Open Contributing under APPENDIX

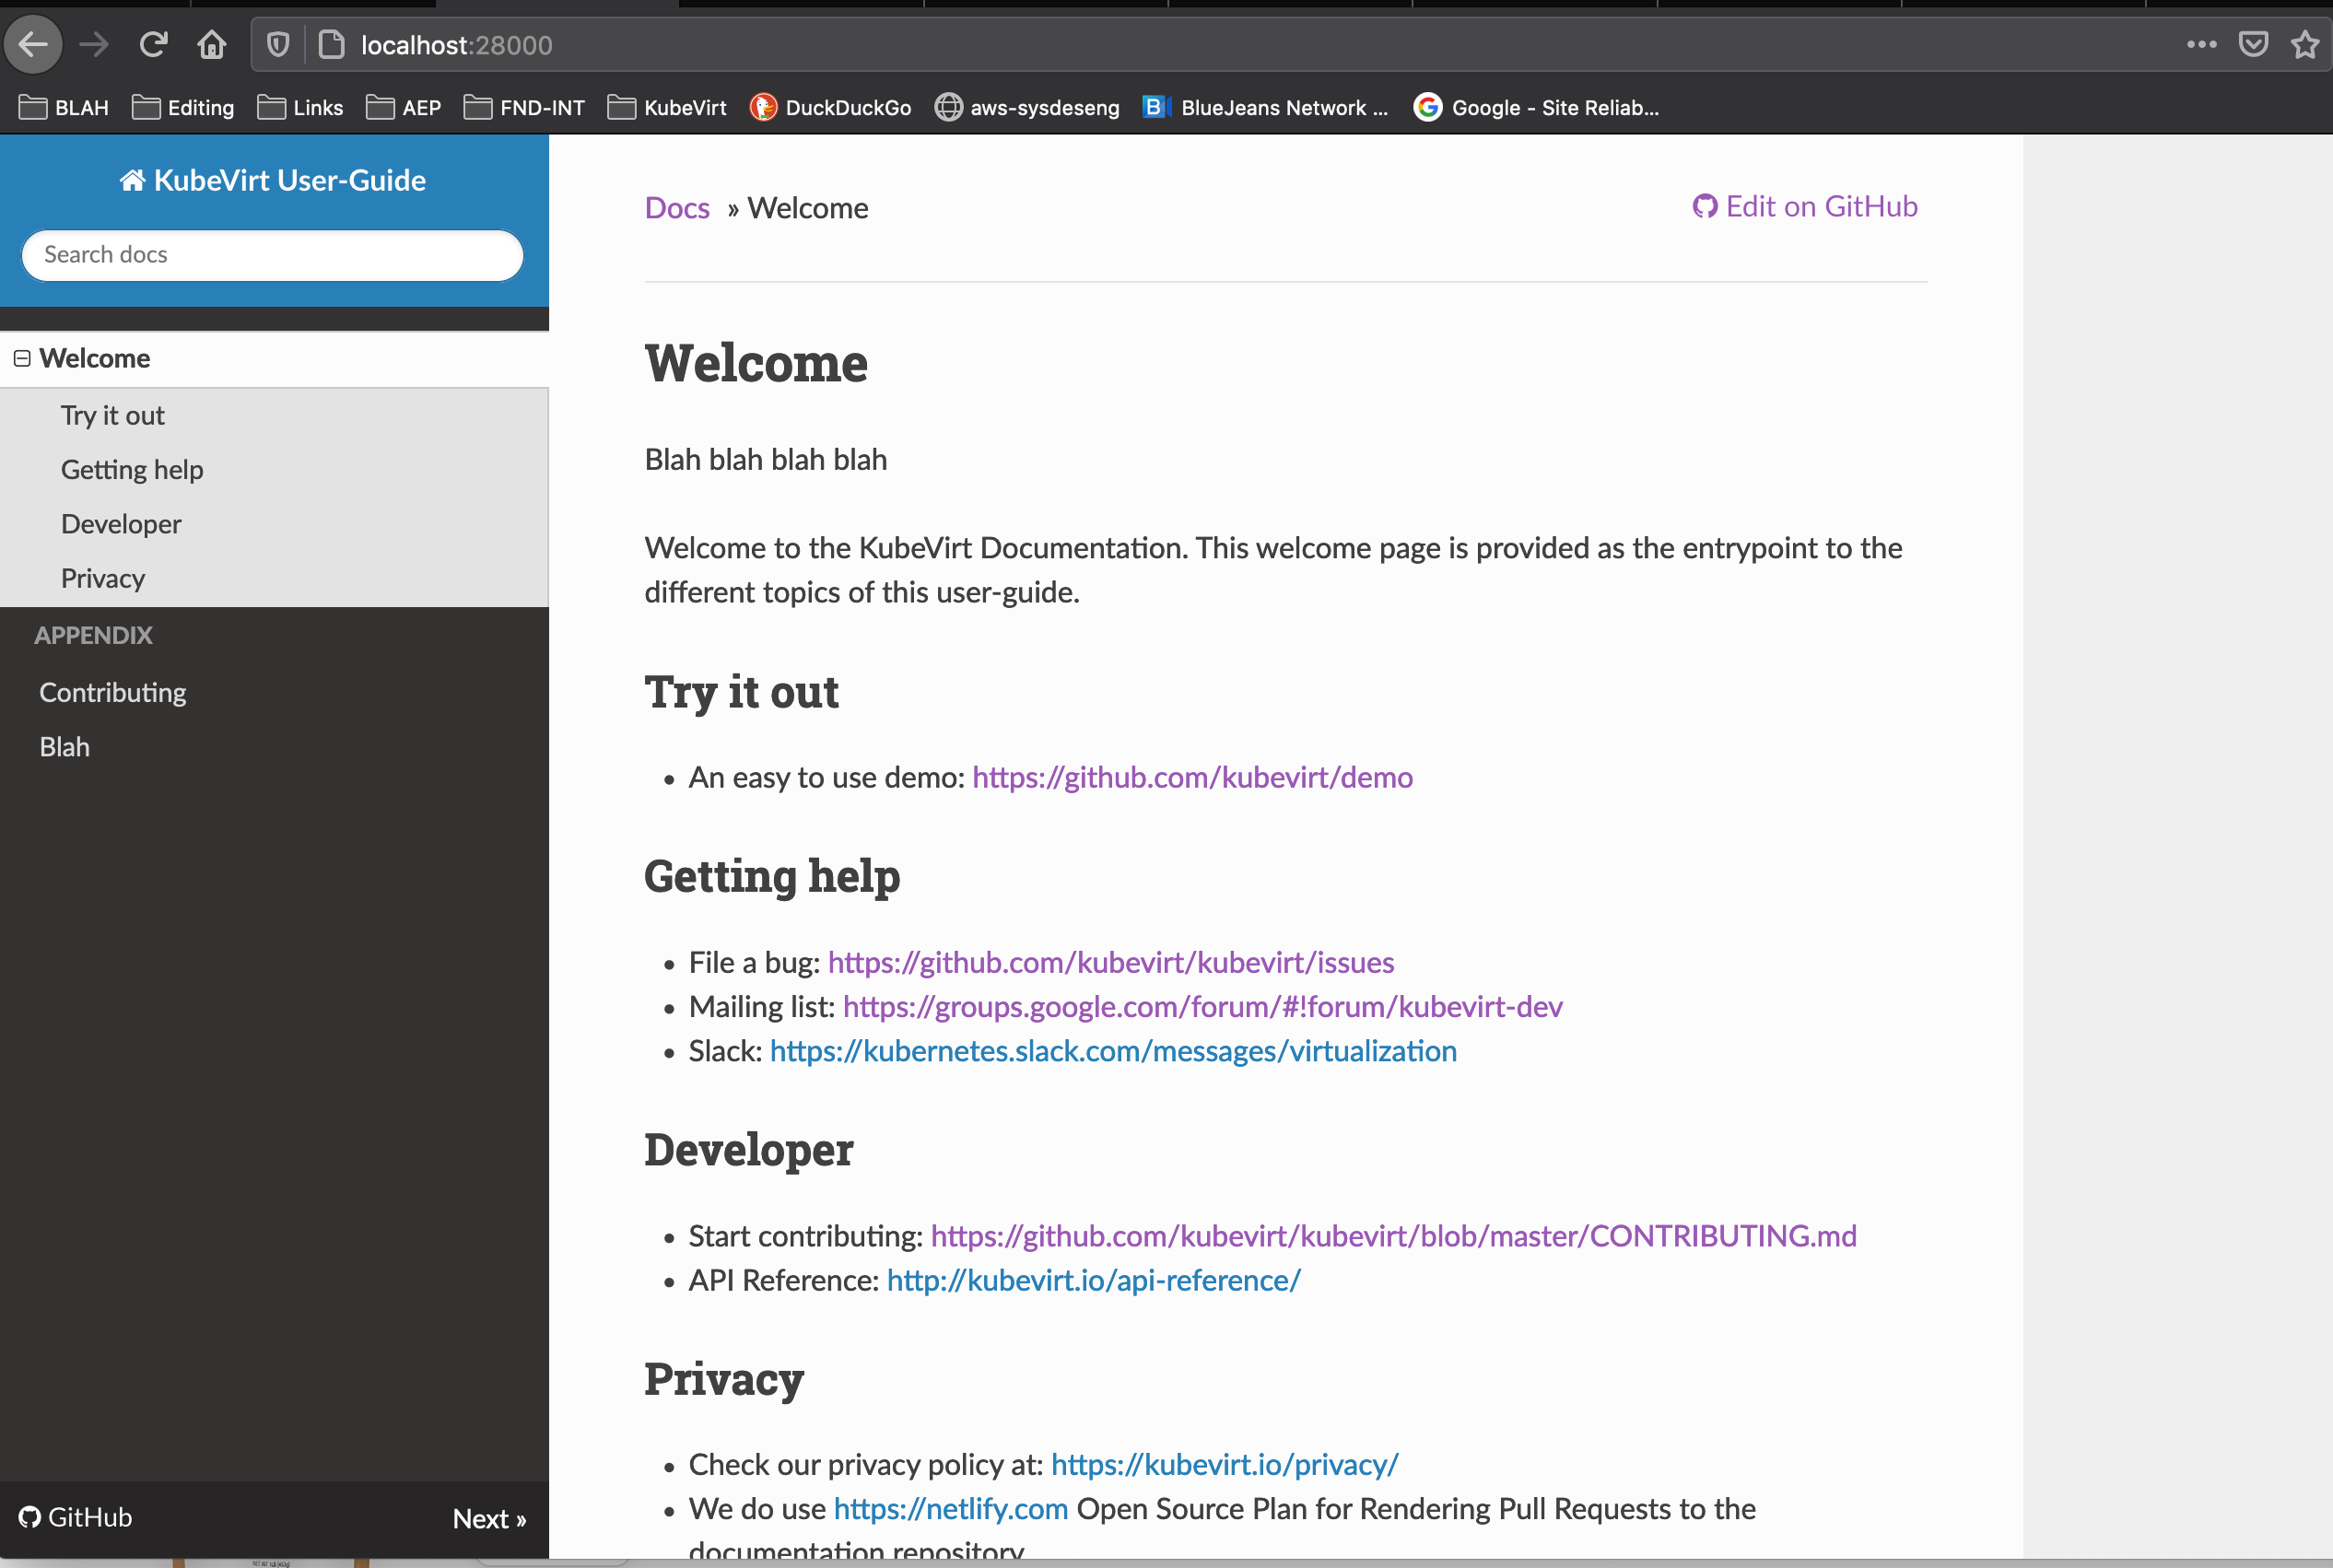point(112,691)
